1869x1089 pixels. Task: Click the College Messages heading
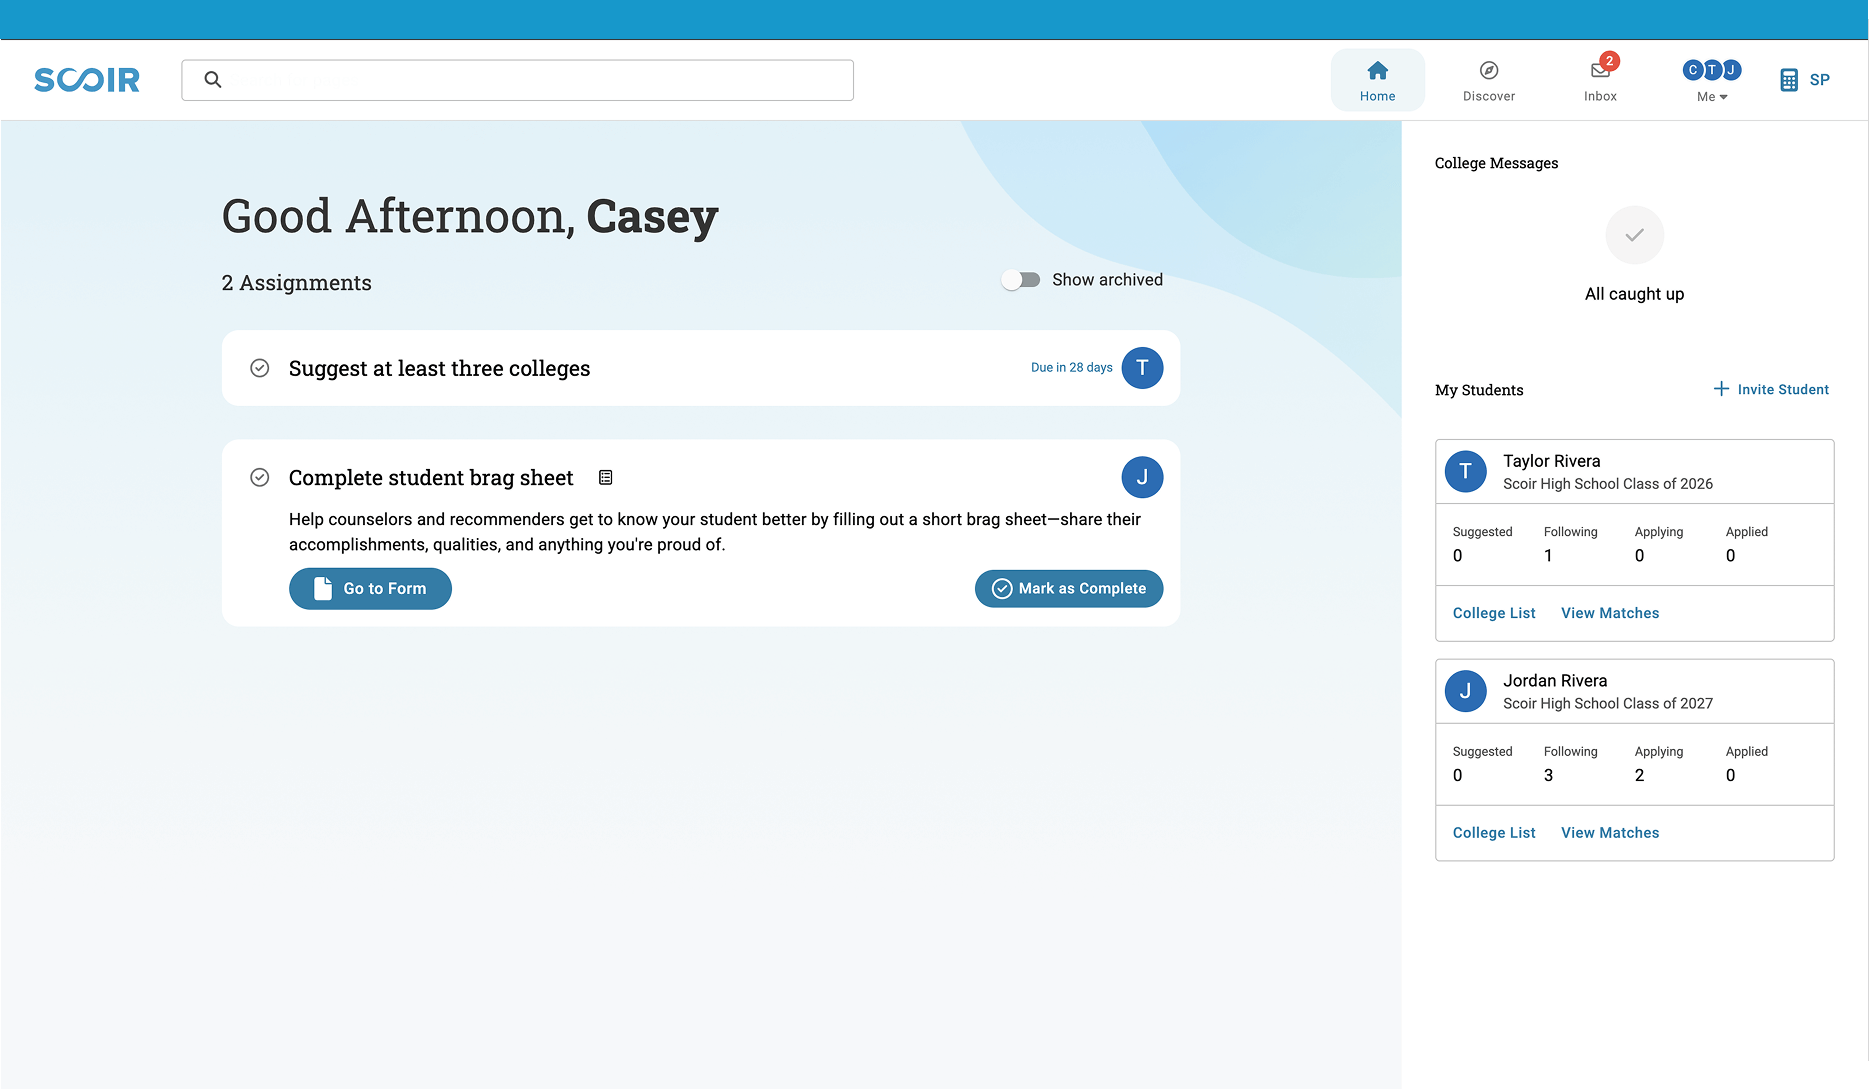(1496, 163)
